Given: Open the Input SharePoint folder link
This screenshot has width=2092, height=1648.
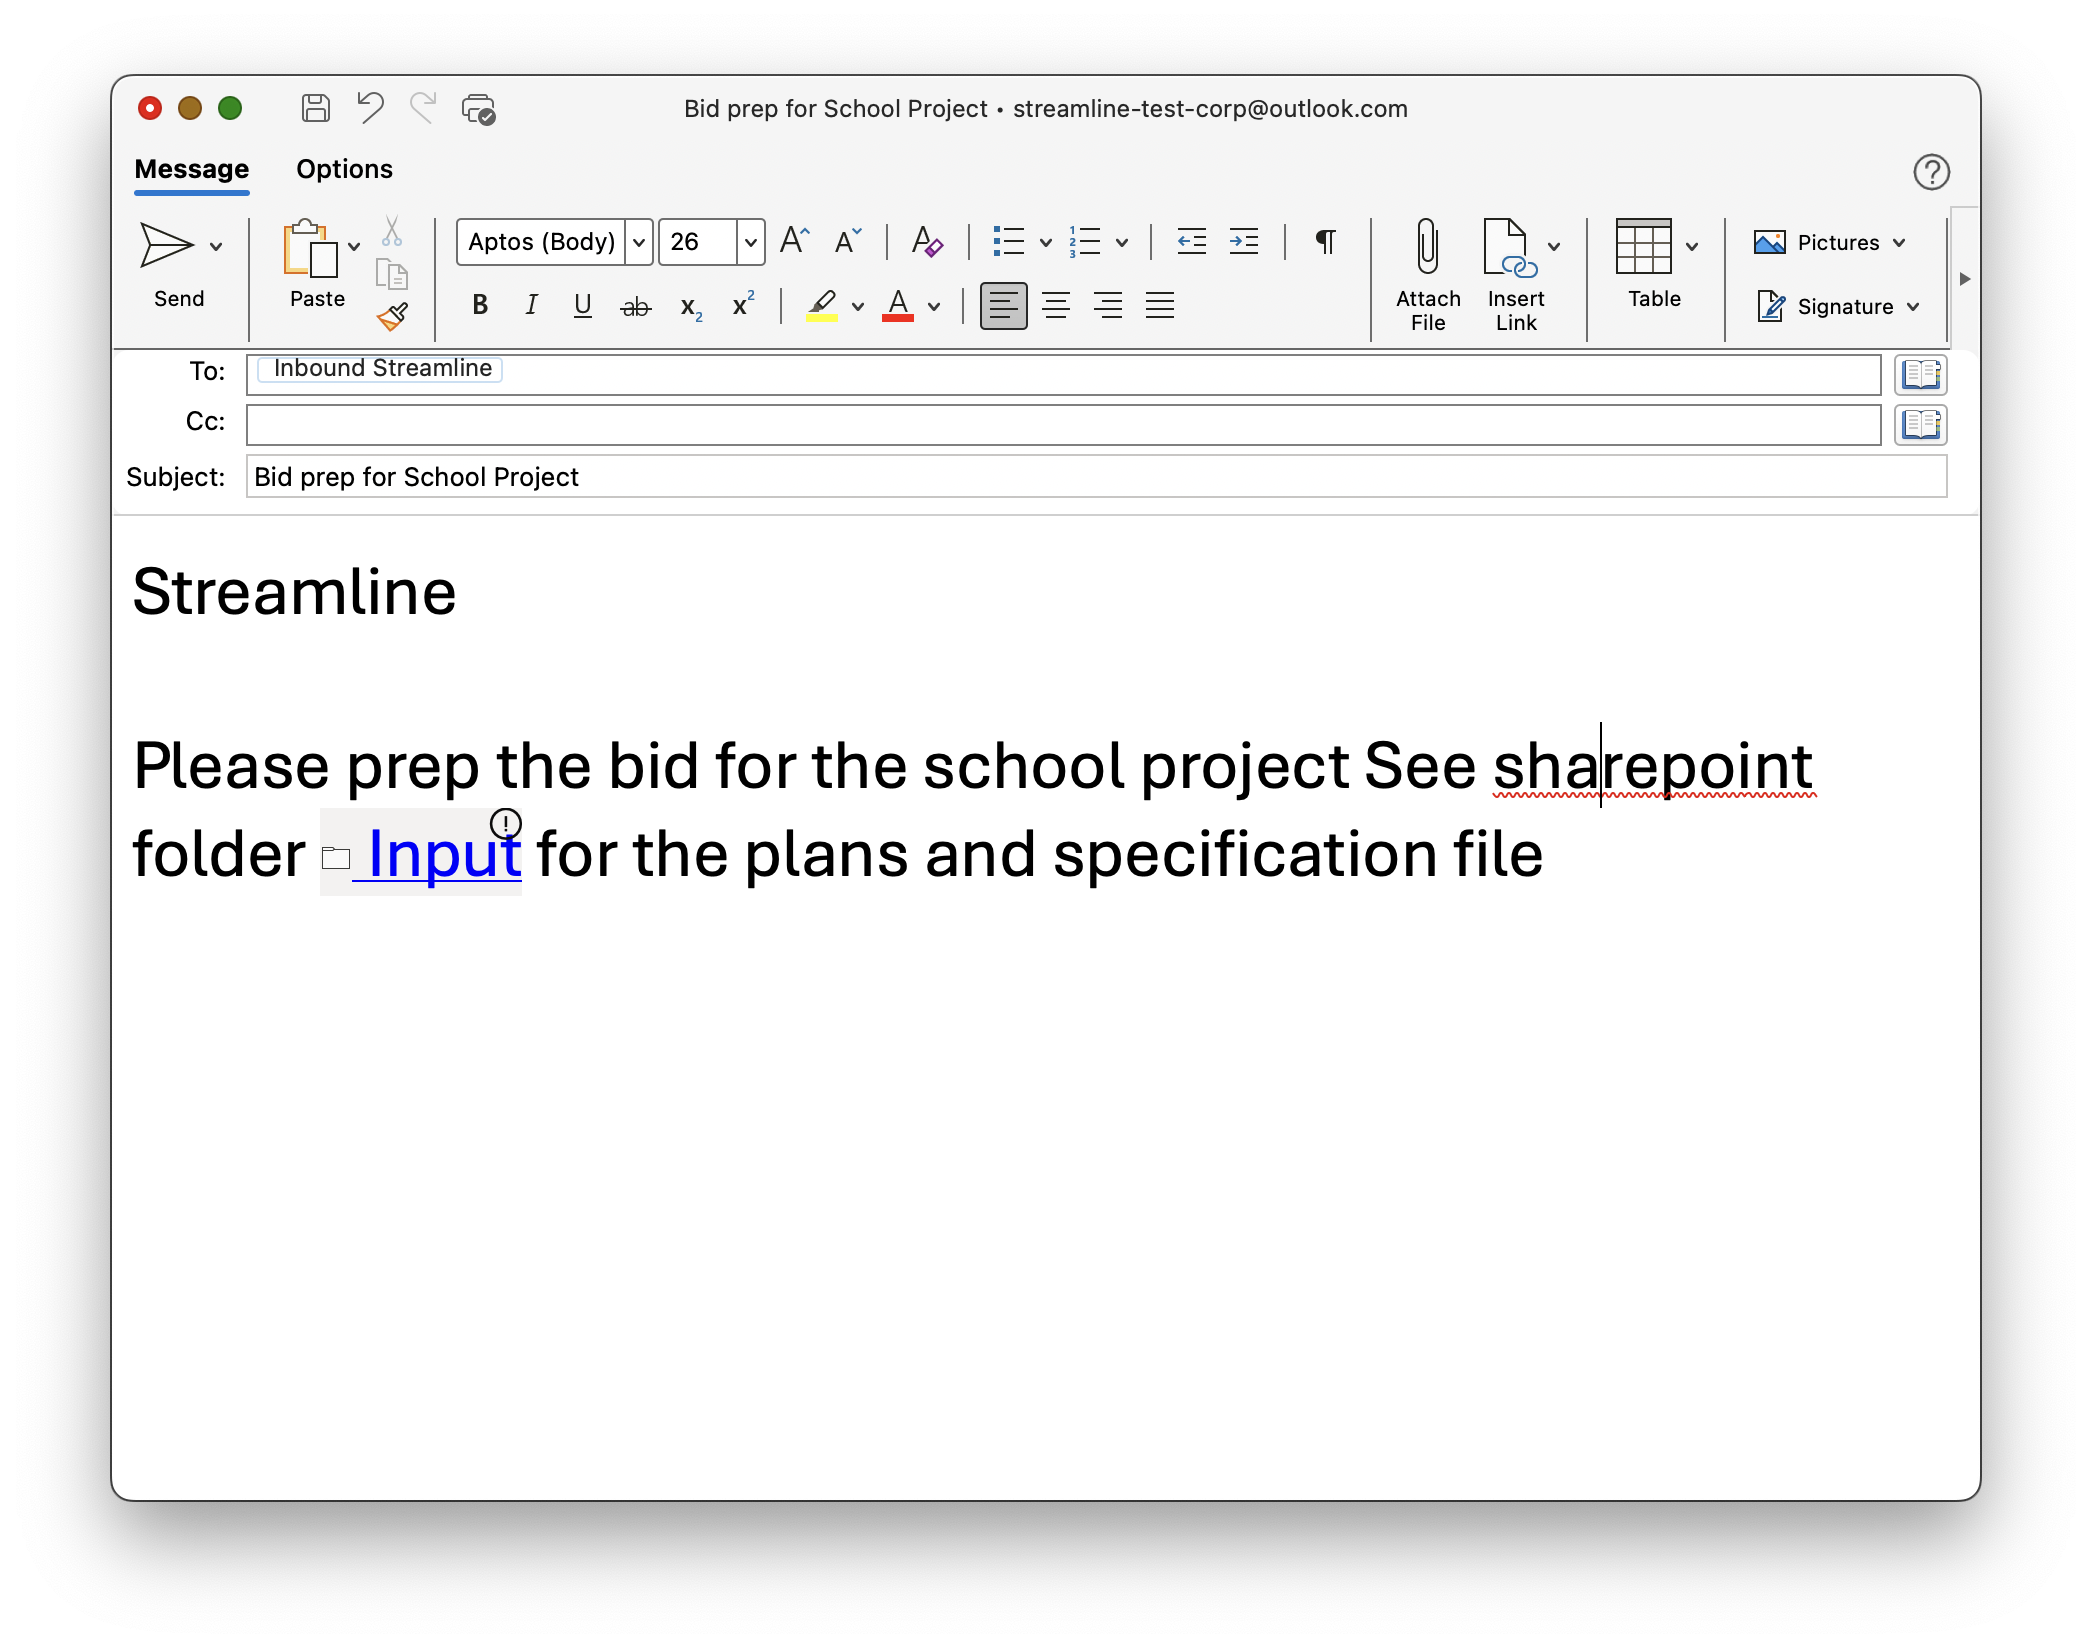Looking at the screenshot, I should pyautogui.click(x=444, y=854).
